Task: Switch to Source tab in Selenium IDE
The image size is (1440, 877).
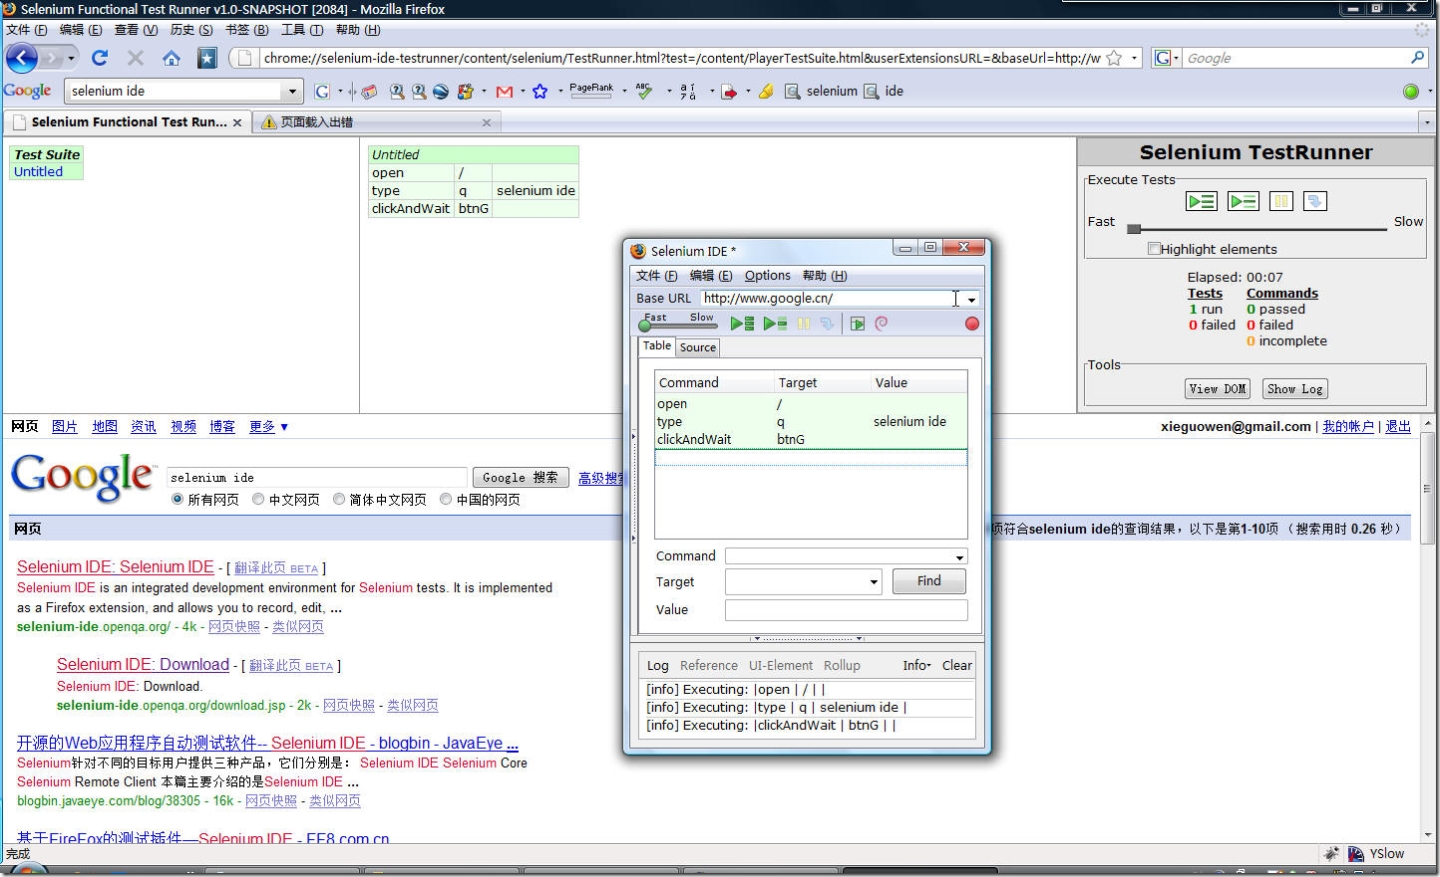Action: pyautogui.click(x=698, y=348)
